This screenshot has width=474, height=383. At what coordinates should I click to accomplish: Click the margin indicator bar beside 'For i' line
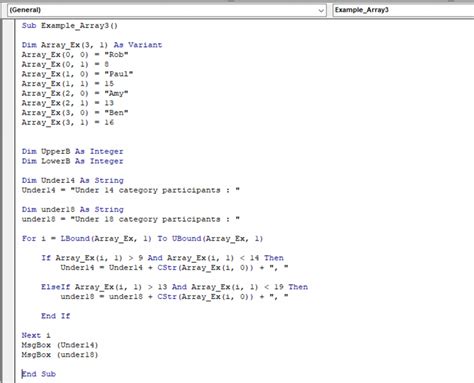(9, 239)
